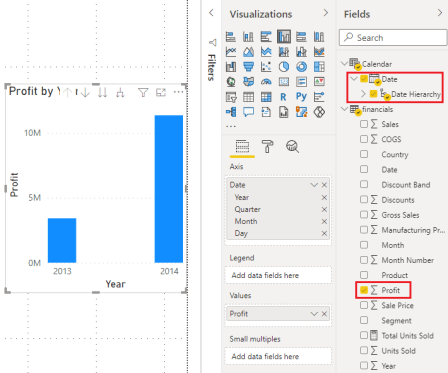Open Get more visuals ellipsis
Screen dimensions: 448x373
pos(231,126)
